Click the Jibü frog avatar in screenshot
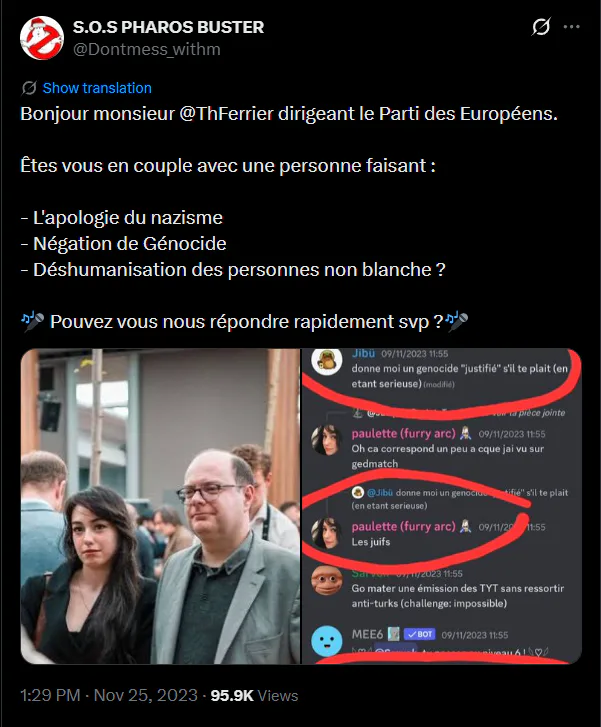Viewport: 601px width, 727px height. (326, 362)
